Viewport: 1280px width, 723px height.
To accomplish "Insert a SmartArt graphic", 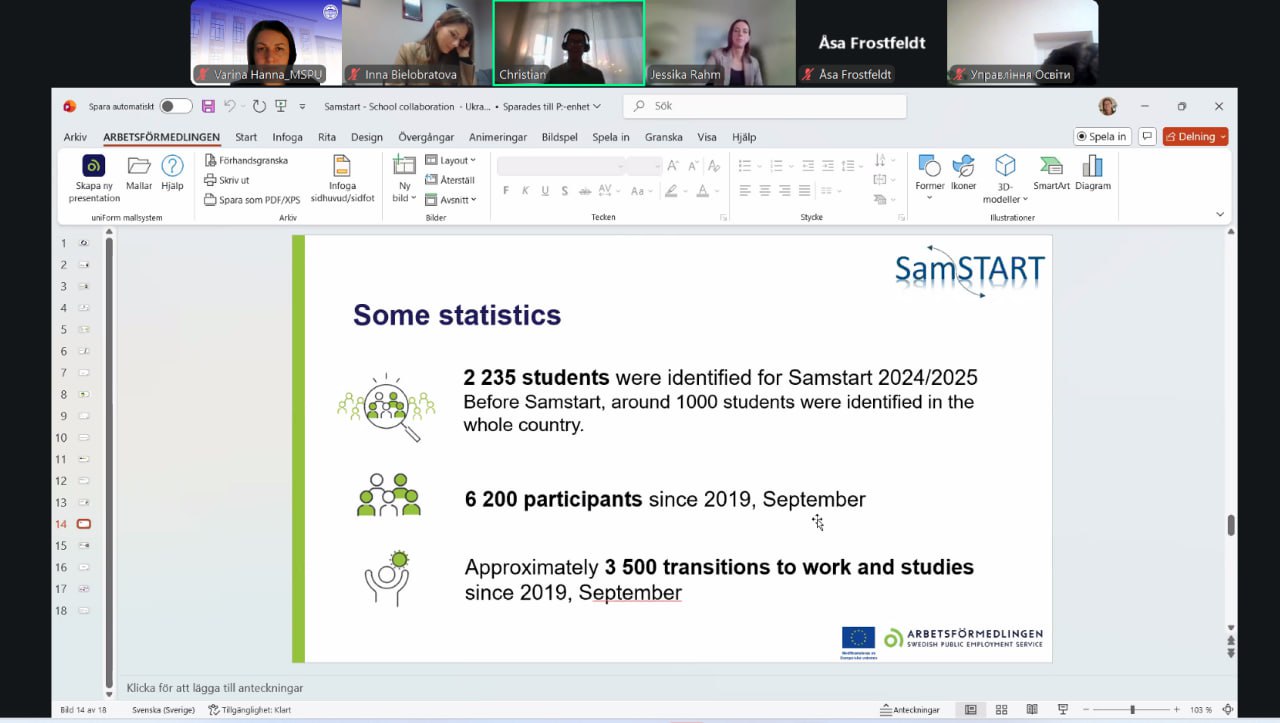I will (1051, 167).
